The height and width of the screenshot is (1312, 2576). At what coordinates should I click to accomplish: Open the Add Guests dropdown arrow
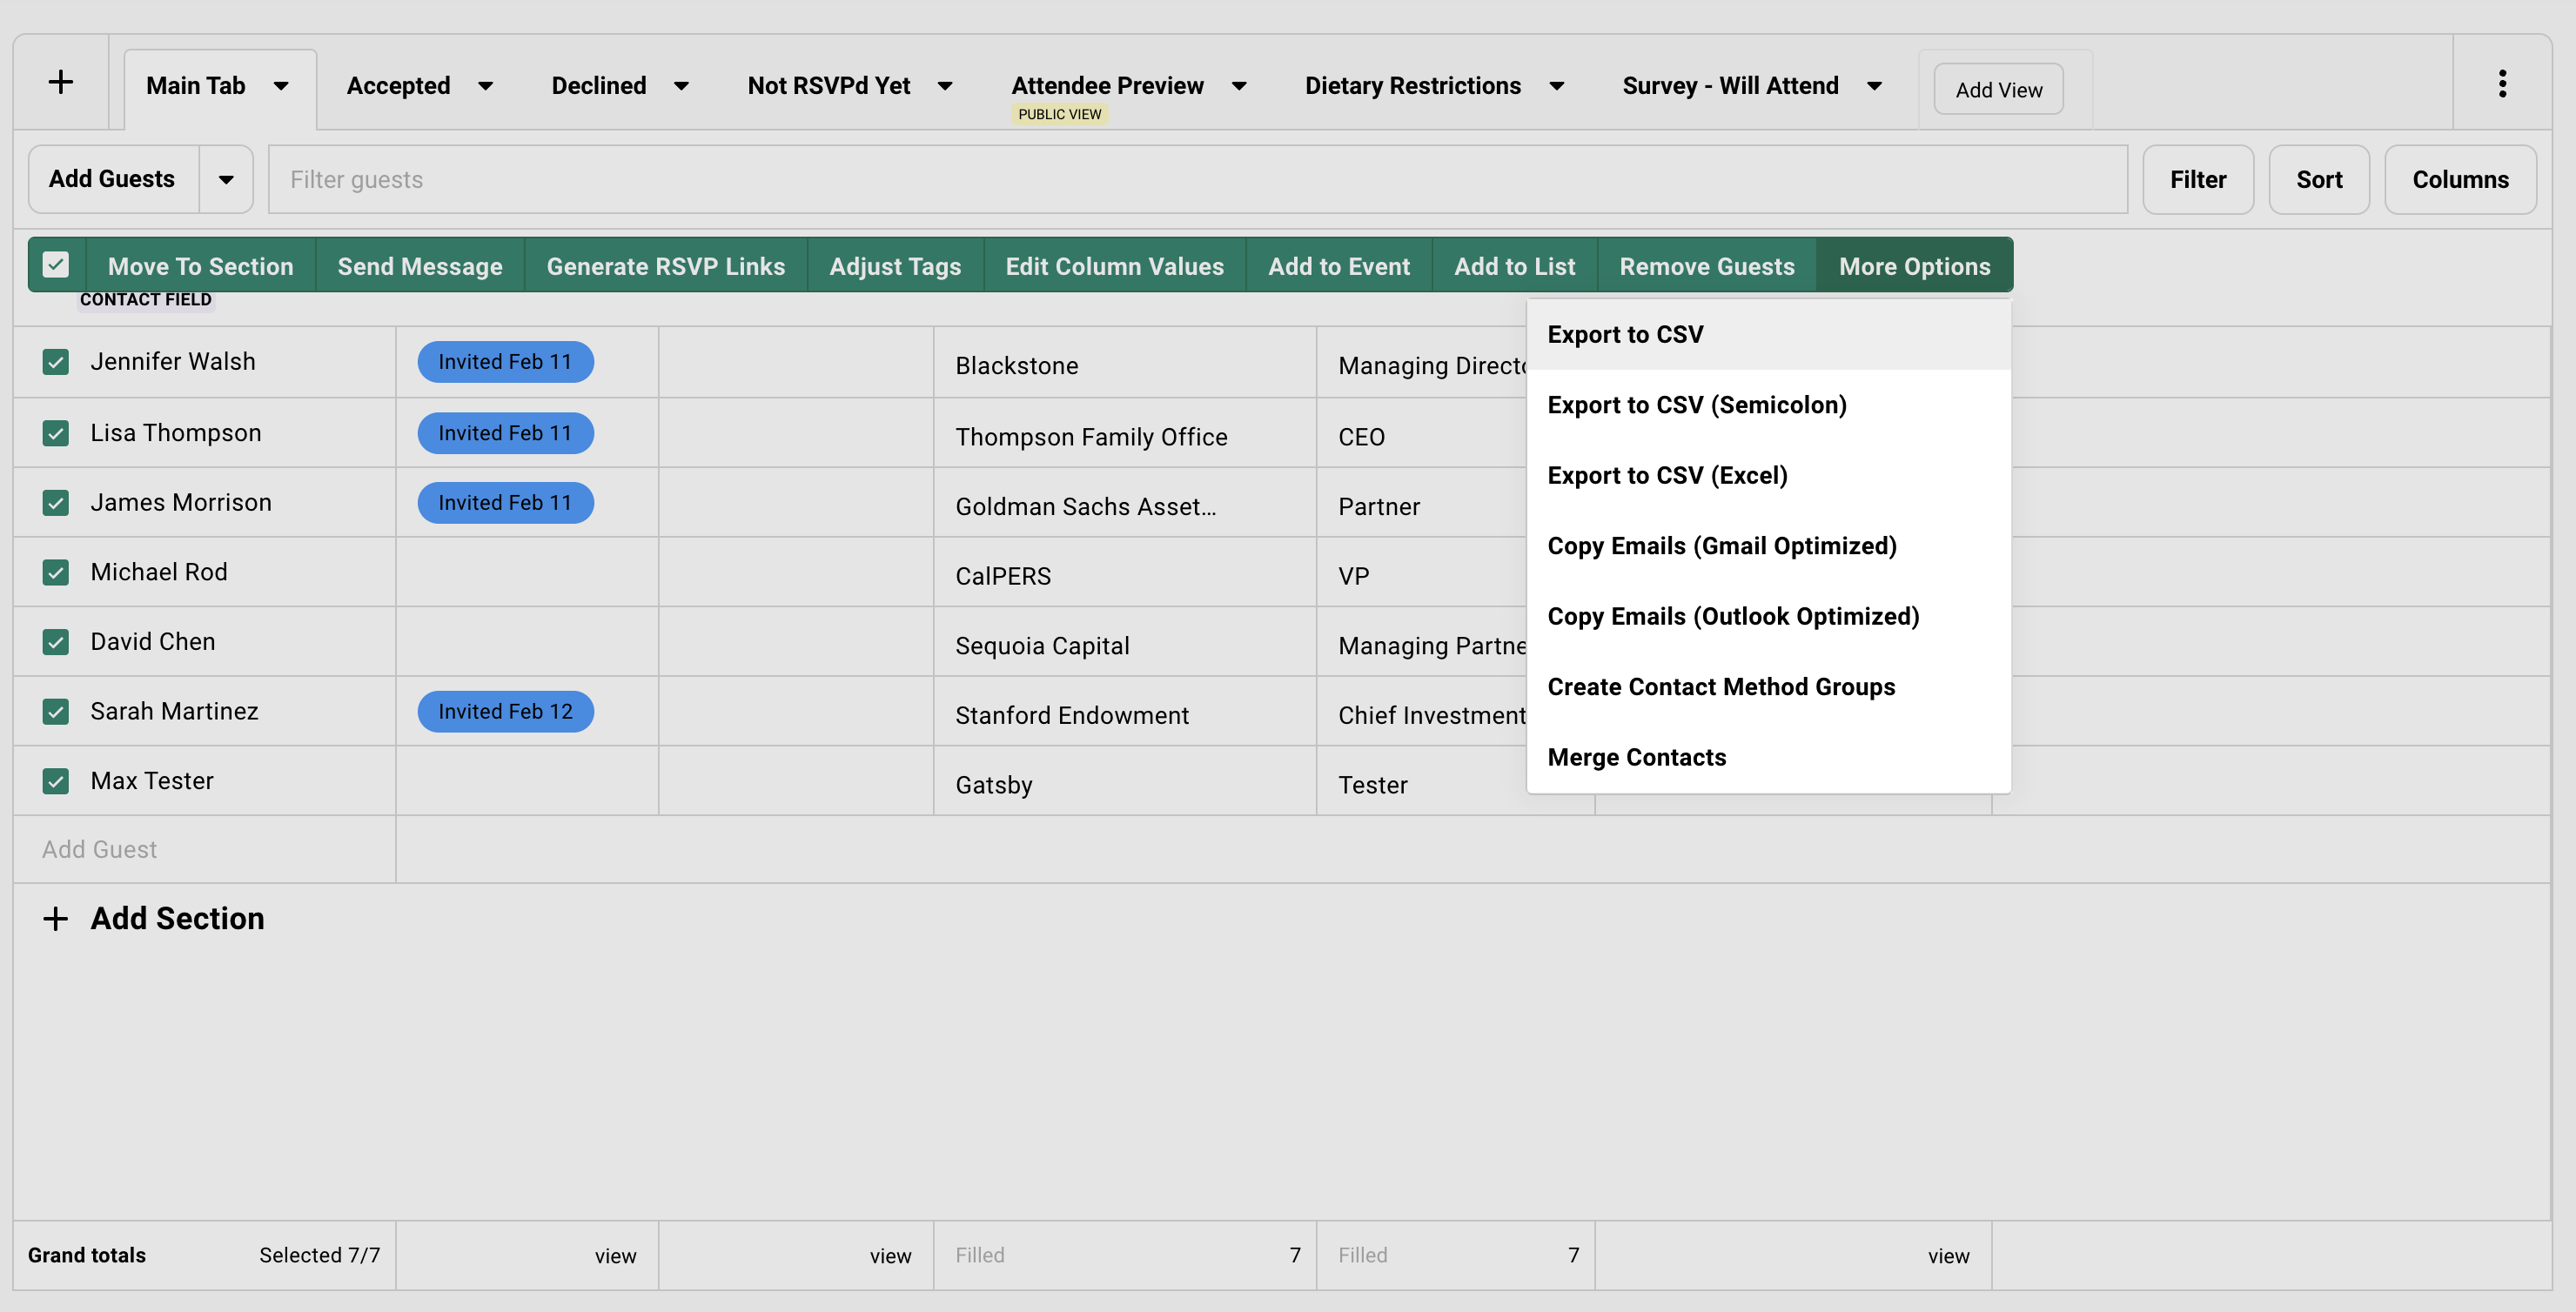(x=225, y=179)
